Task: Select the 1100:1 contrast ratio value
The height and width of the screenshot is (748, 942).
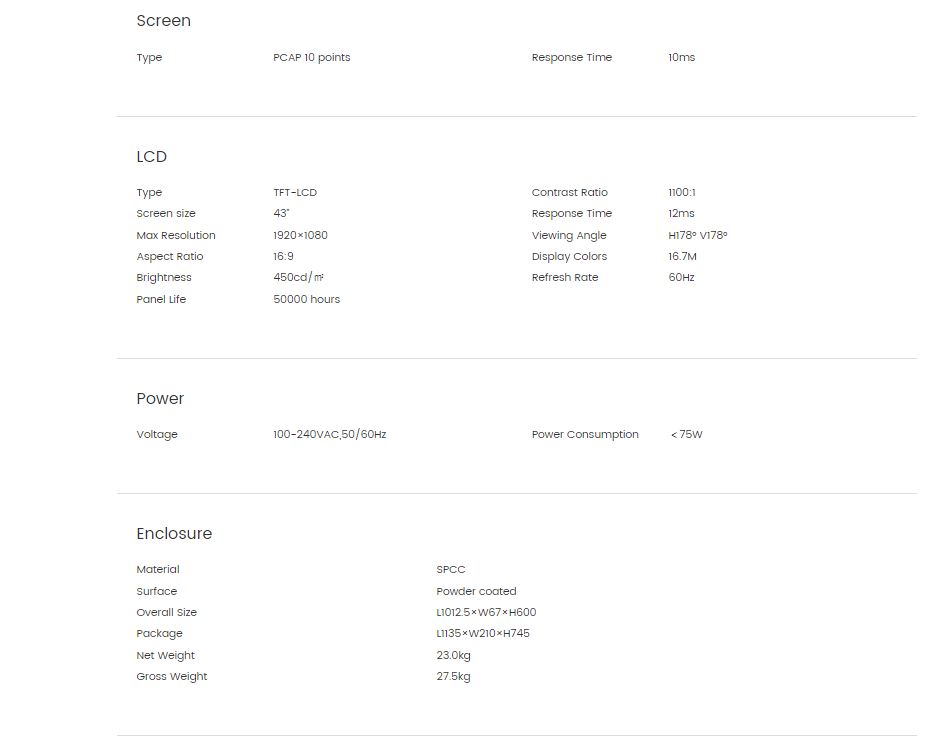Action: pyautogui.click(x=682, y=192)
